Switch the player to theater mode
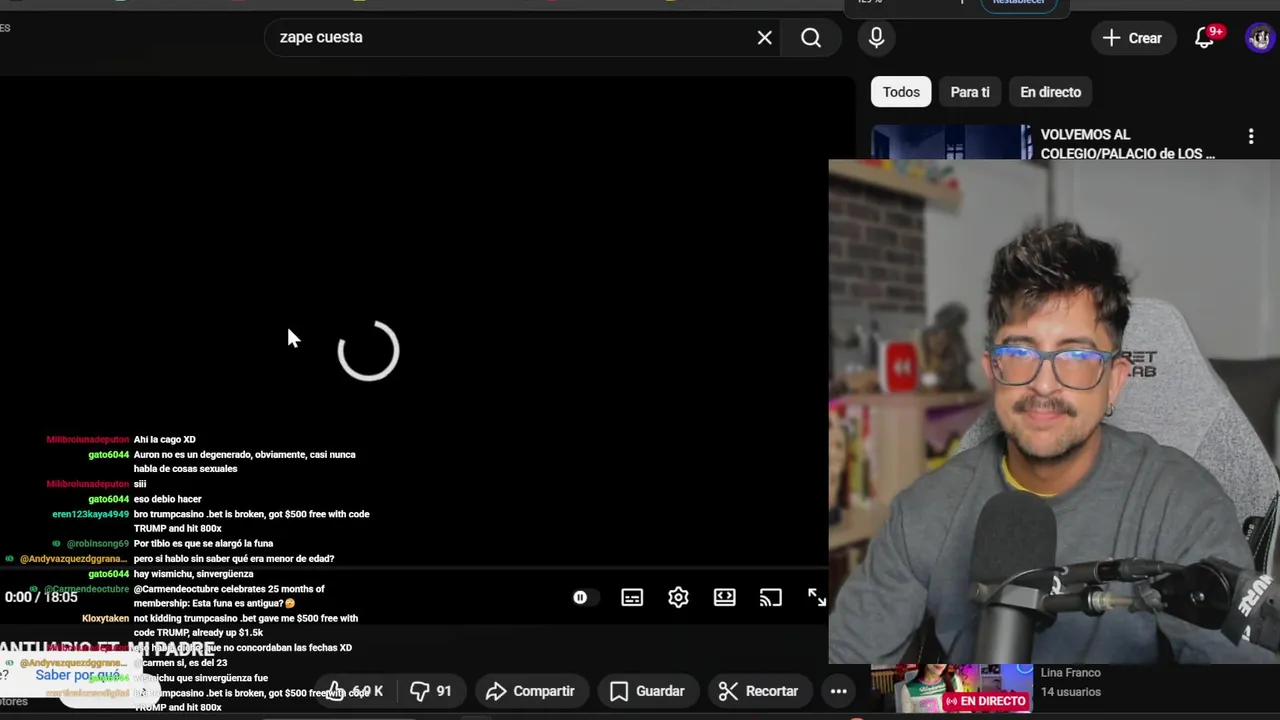The height and width of the screenshot is (720, 1280). click(x=725, y=598)
